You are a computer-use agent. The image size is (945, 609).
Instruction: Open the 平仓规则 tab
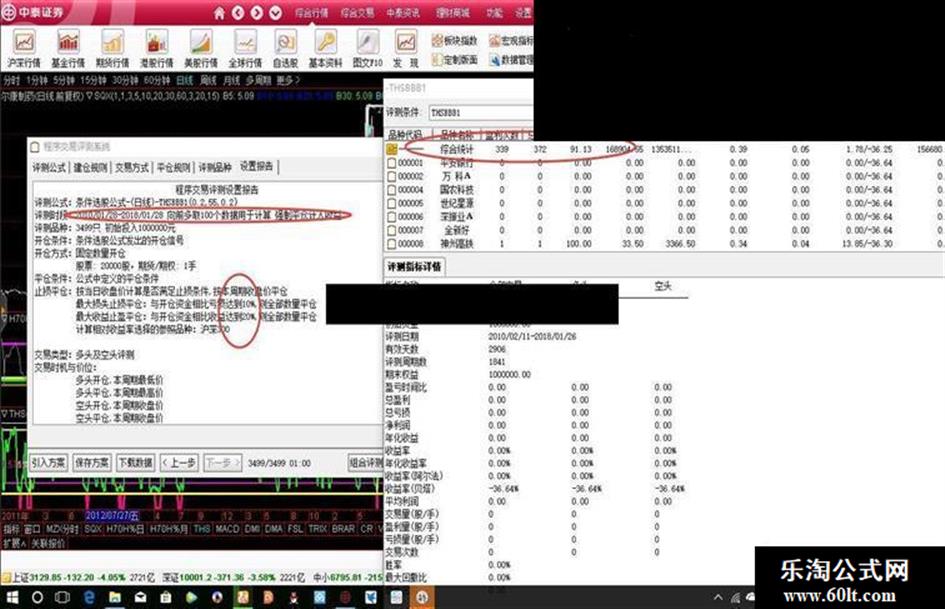(x=174, y=167)
